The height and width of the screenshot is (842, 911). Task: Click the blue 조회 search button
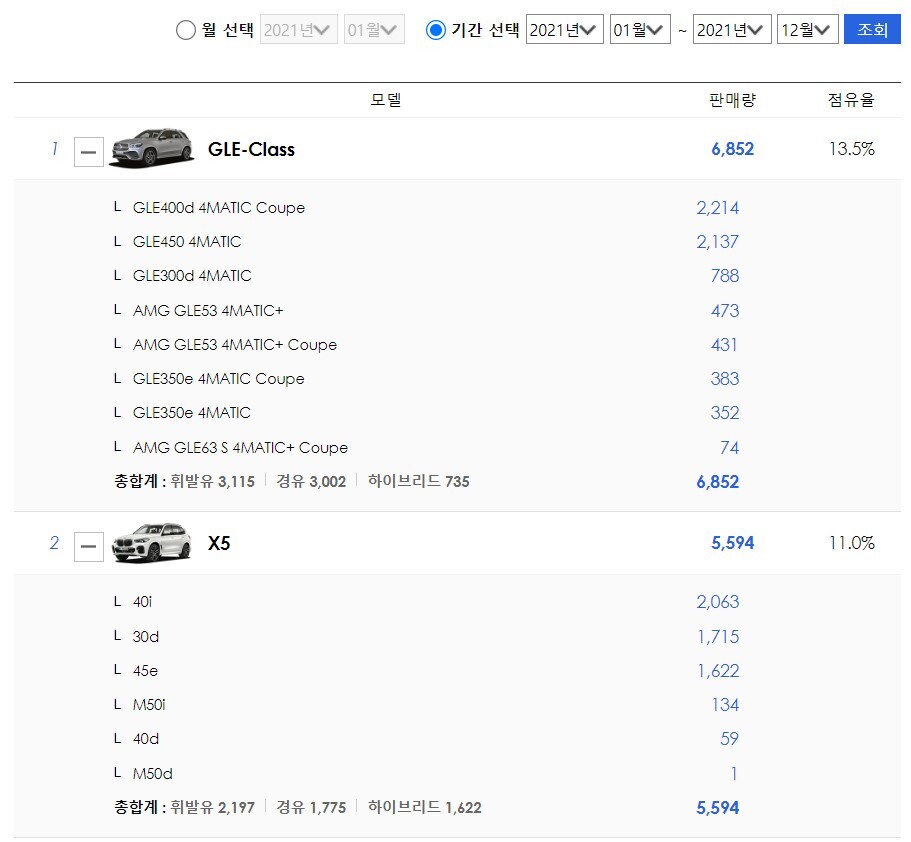tap(872, 30)
